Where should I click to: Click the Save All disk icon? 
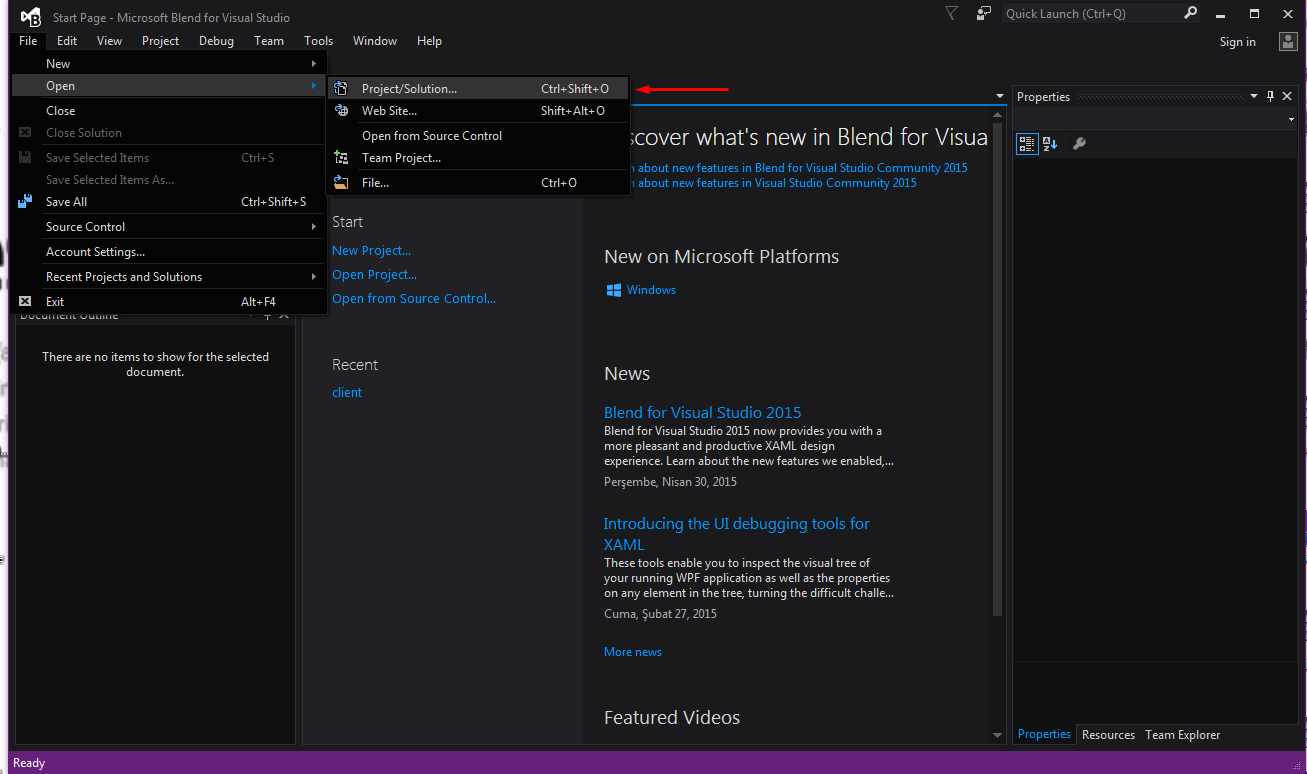pyautogui.click(x=25, y=202)
